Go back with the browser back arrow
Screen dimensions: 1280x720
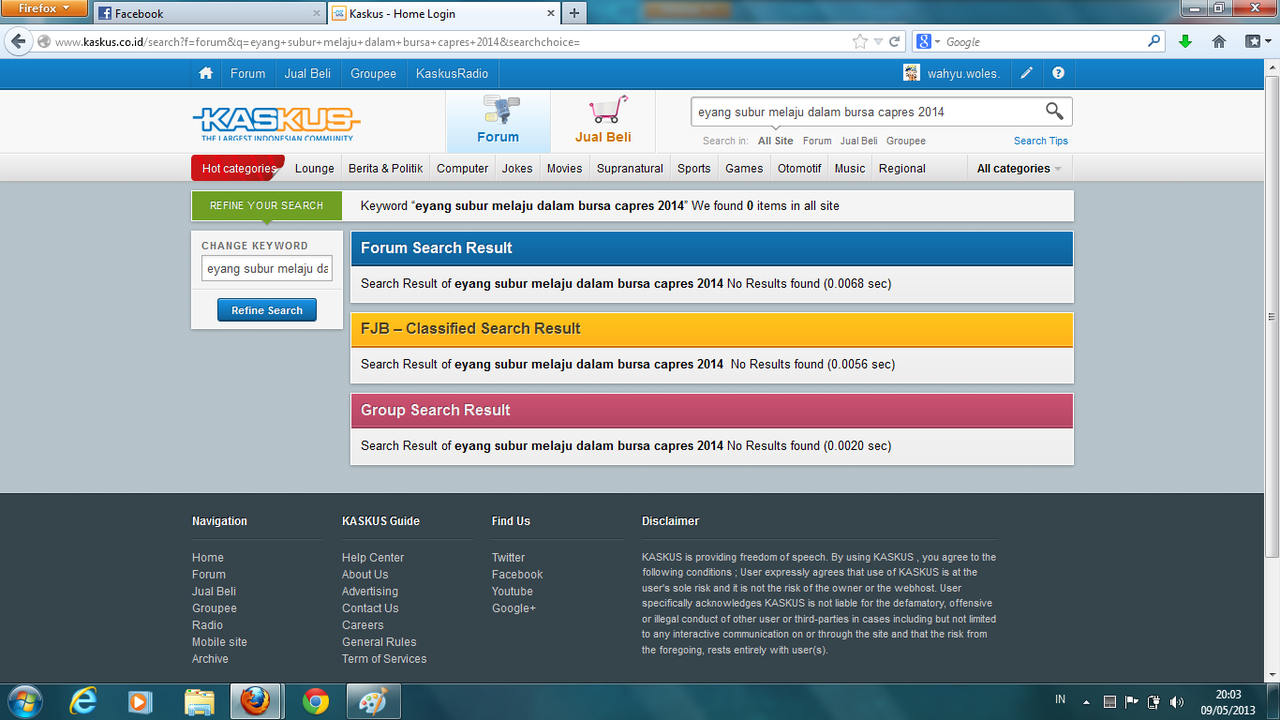coord(18,42)
